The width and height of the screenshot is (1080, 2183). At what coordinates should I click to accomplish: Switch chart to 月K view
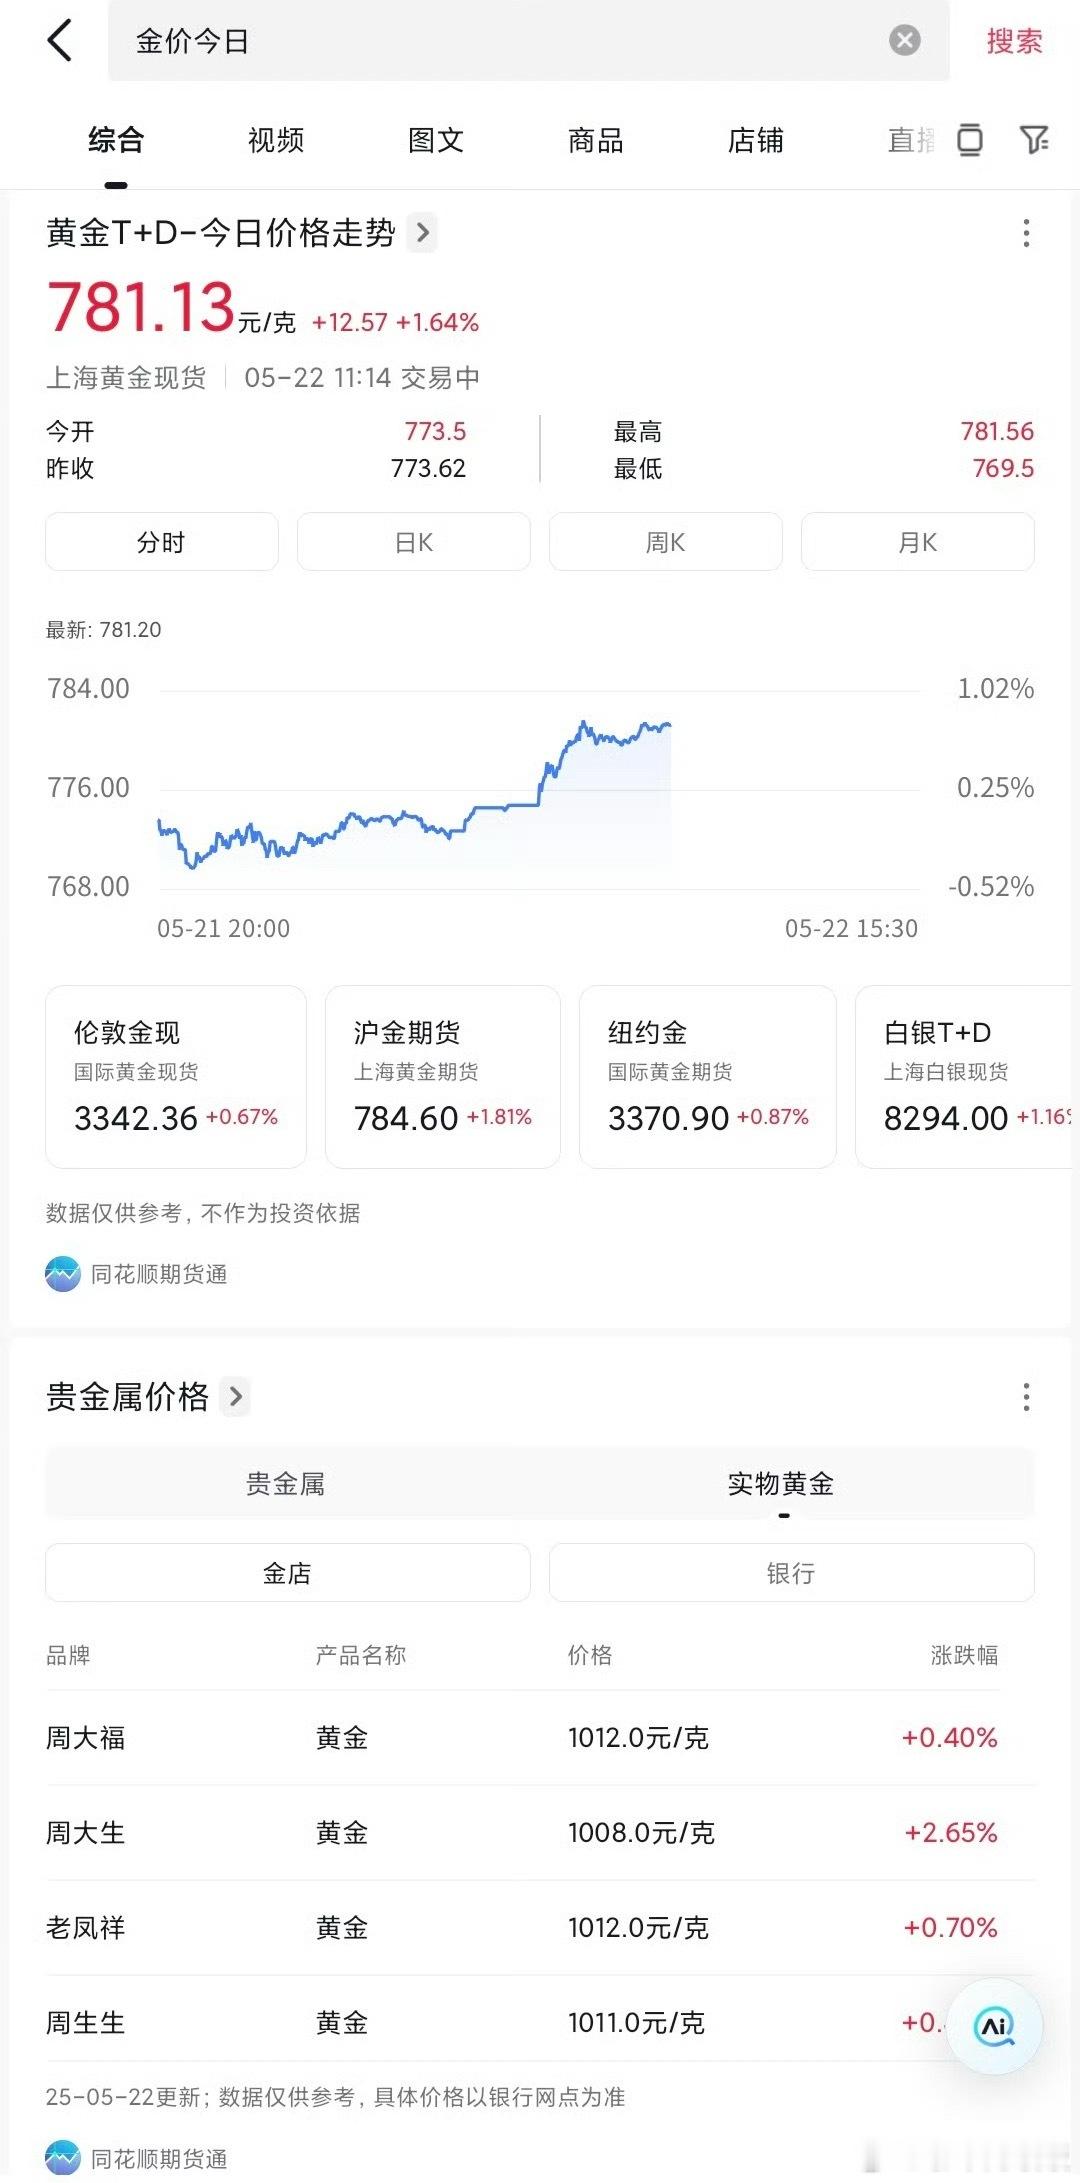pyautogui.click(x=918, y=542)
